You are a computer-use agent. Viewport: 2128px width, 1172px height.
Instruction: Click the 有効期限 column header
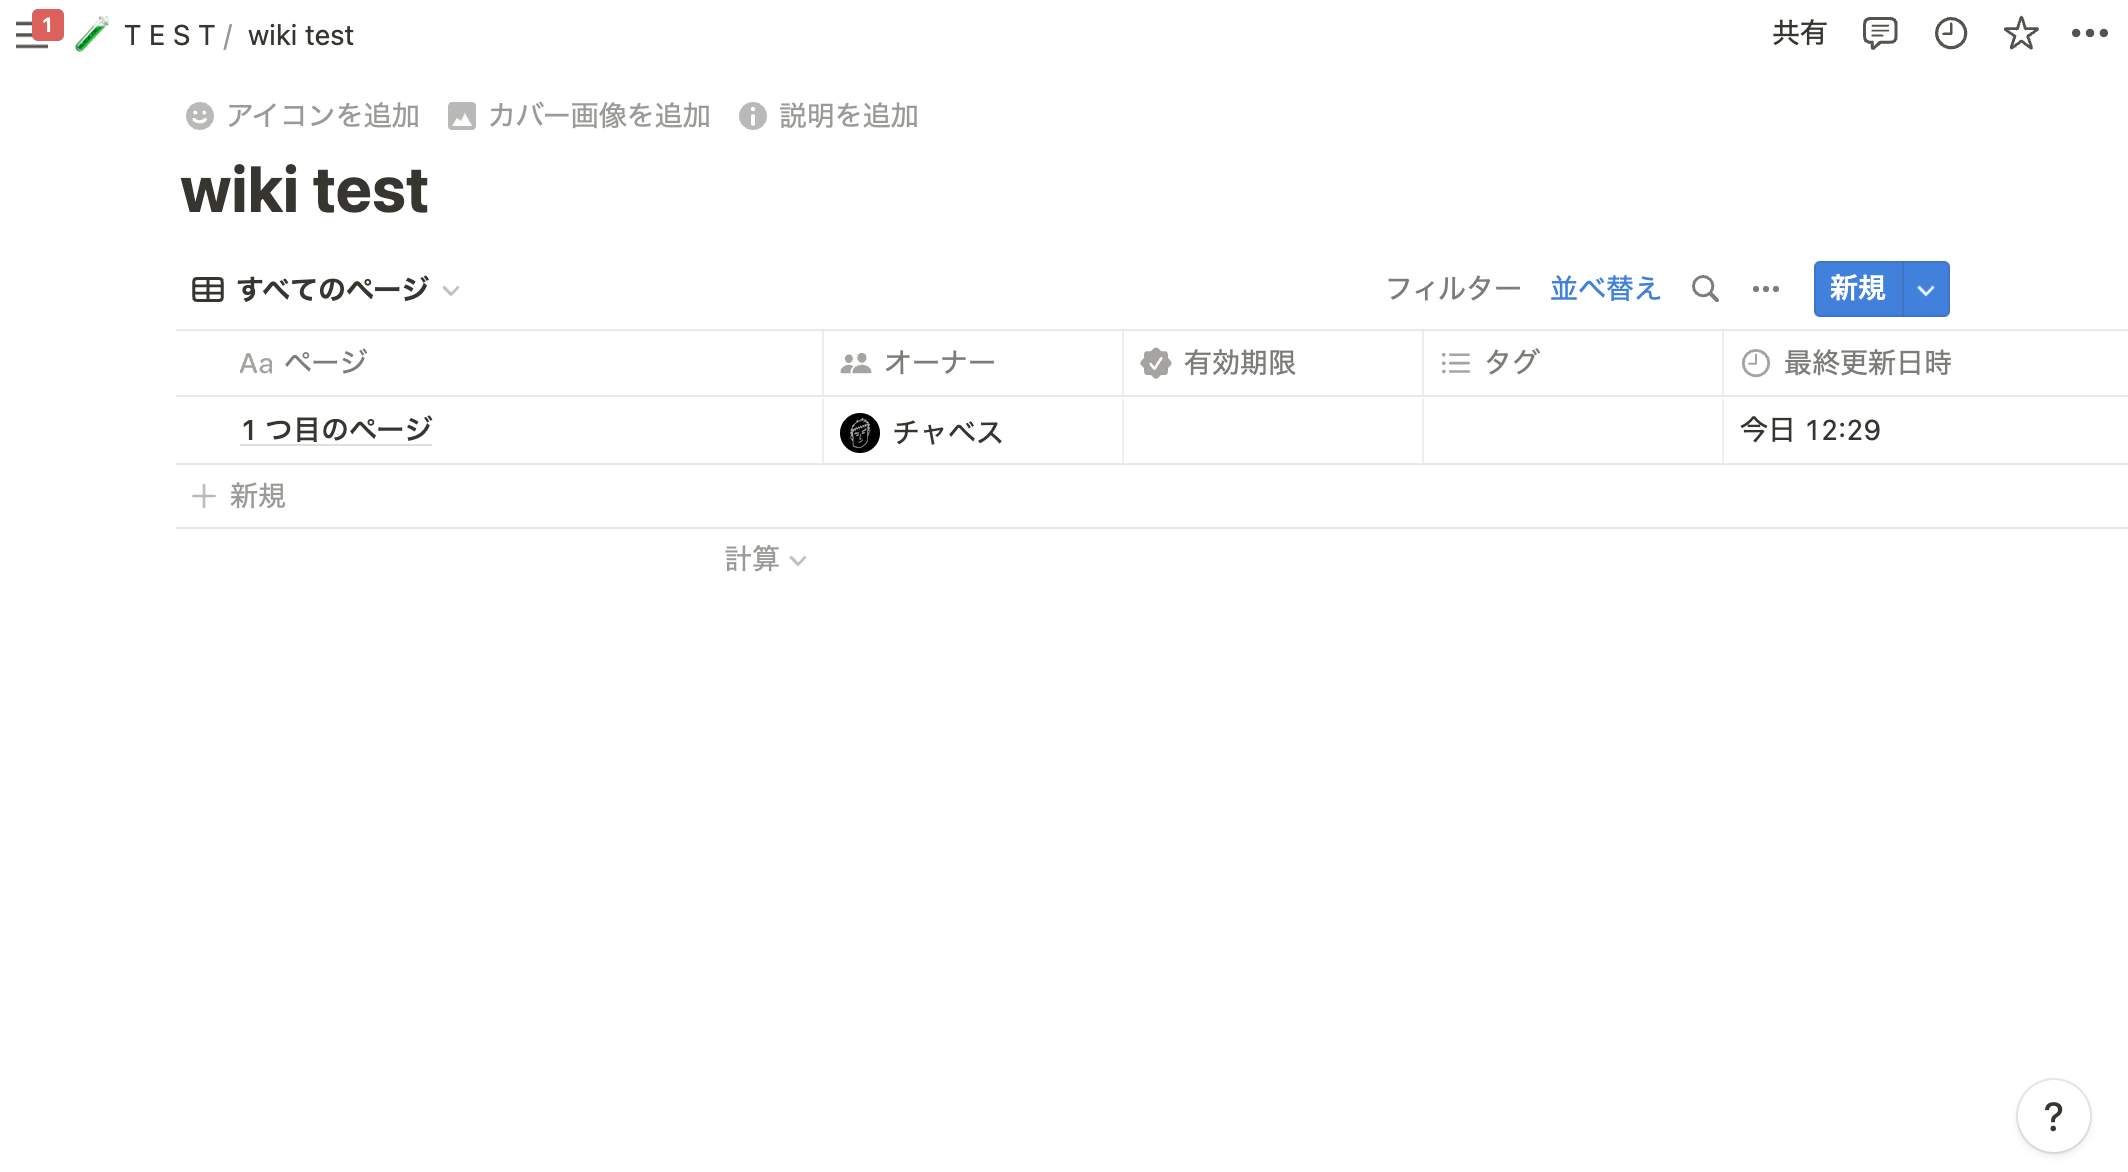(1273, 363)
